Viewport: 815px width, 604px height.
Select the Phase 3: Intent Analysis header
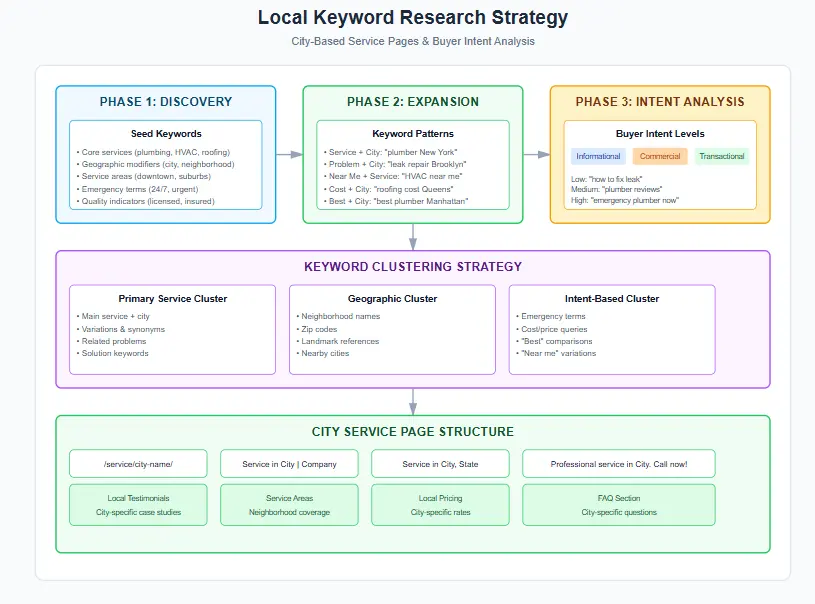point(659,101)
